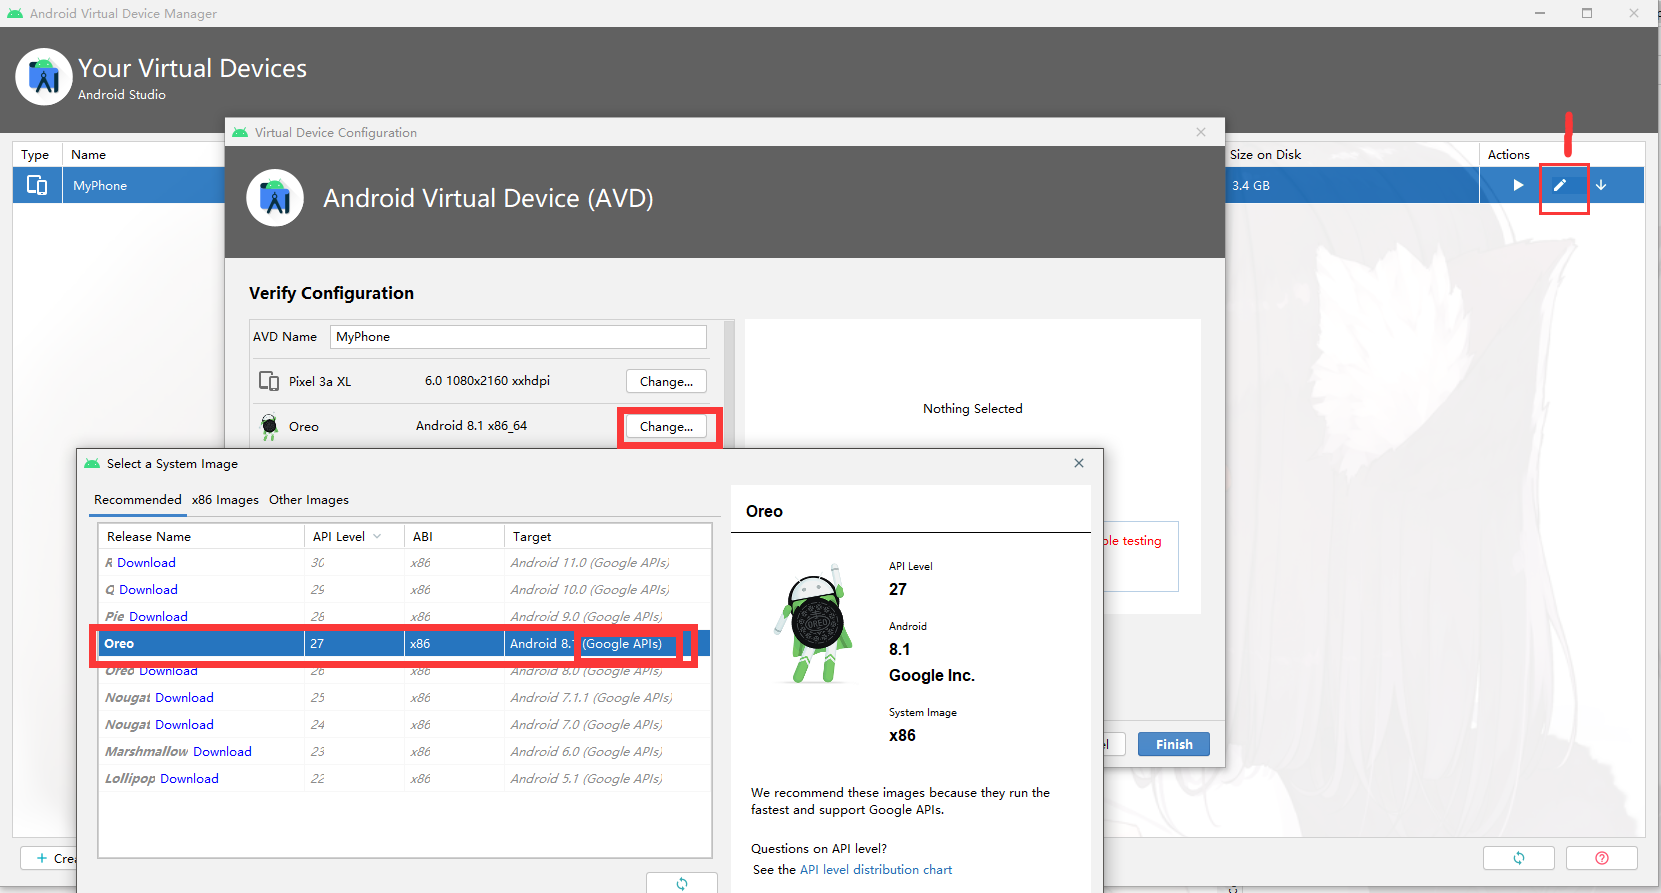The image size is (1661, 893).
Task: Open the API level distribution chart link
Action: pyautogui.click(x=876, y=870)
